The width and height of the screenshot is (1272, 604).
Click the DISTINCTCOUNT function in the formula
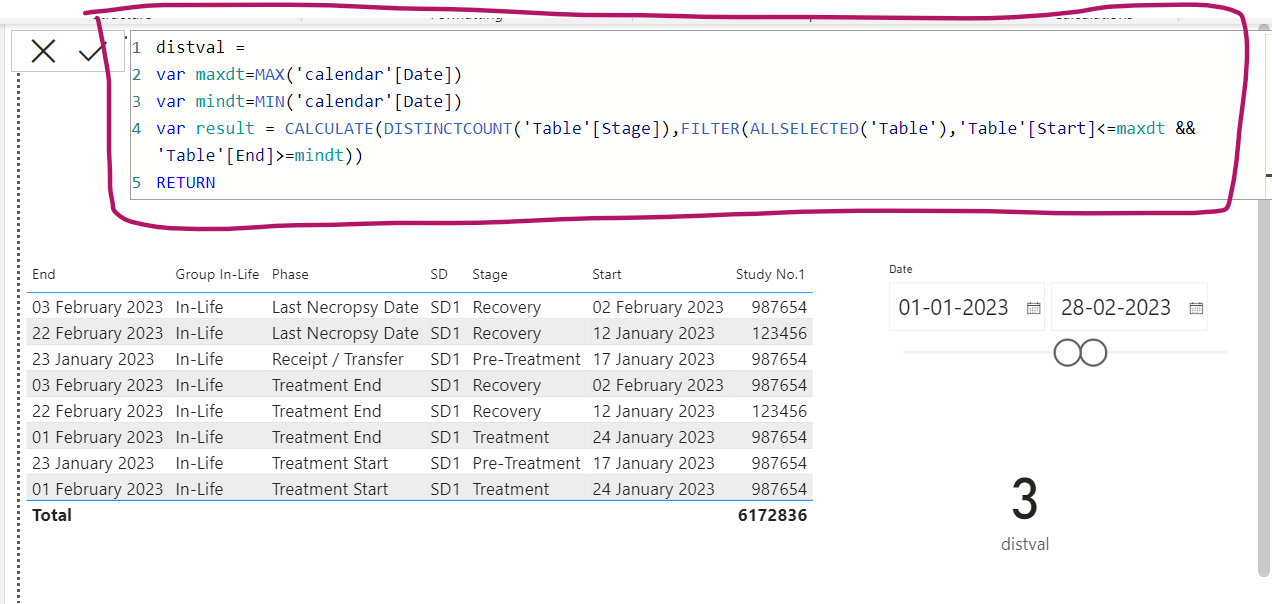(x=447, y=128)
